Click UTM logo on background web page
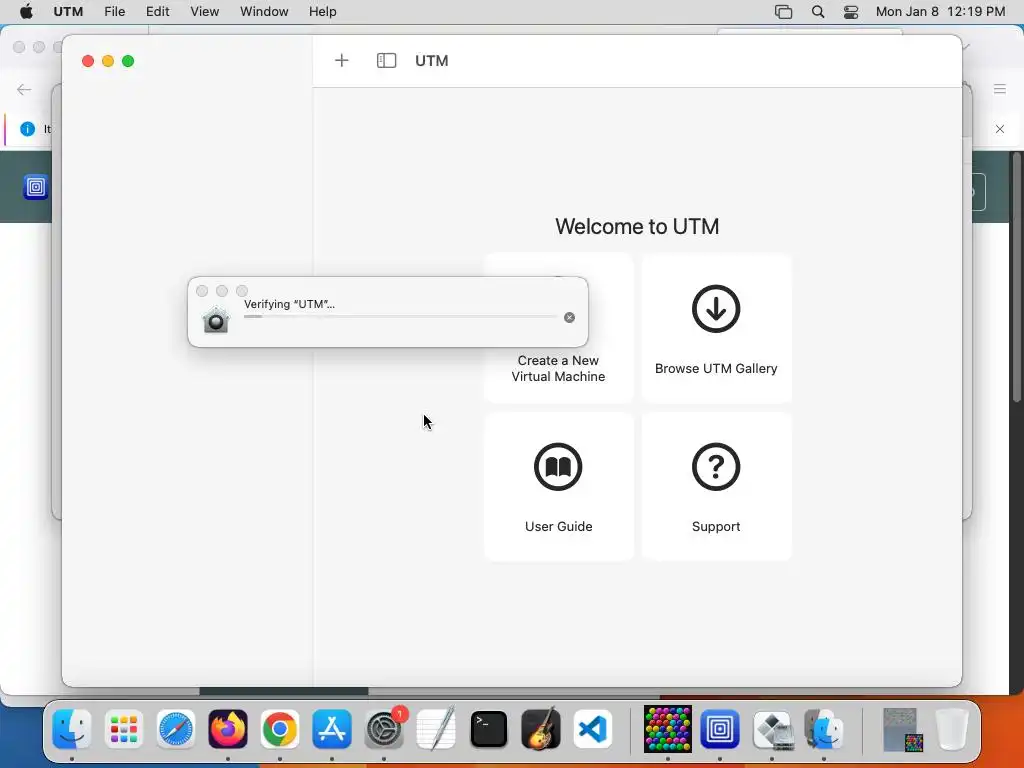The image size is (1024, 768). (35, 187)
